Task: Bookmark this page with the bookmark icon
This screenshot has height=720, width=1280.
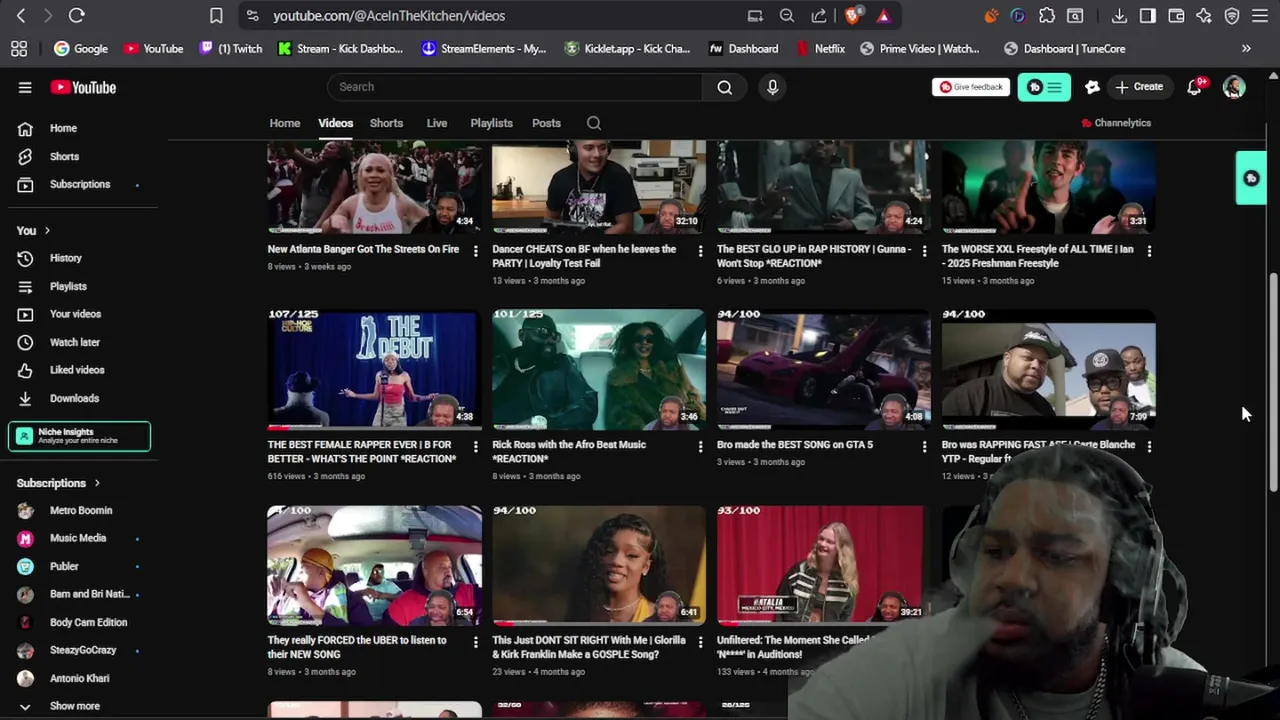Action: coord(216,15)
